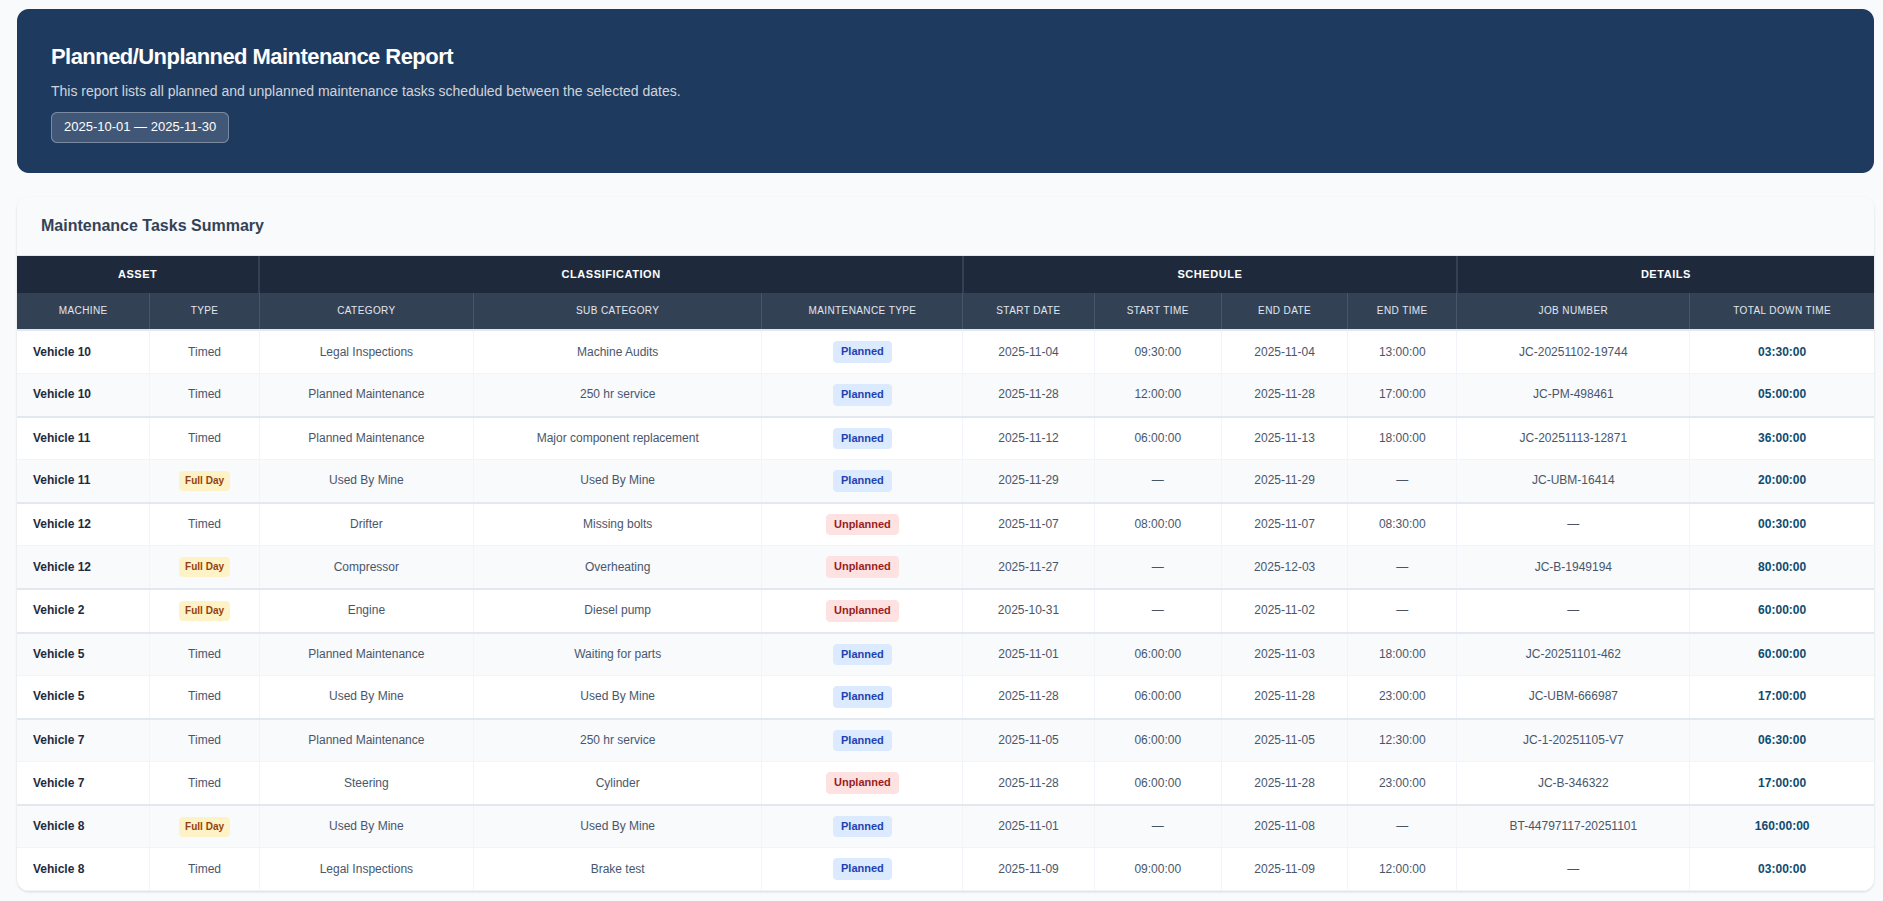Viewport: 1883px width, 901px height.
Task: Click the Schedule group header
Action: (x=1209, y=274)
